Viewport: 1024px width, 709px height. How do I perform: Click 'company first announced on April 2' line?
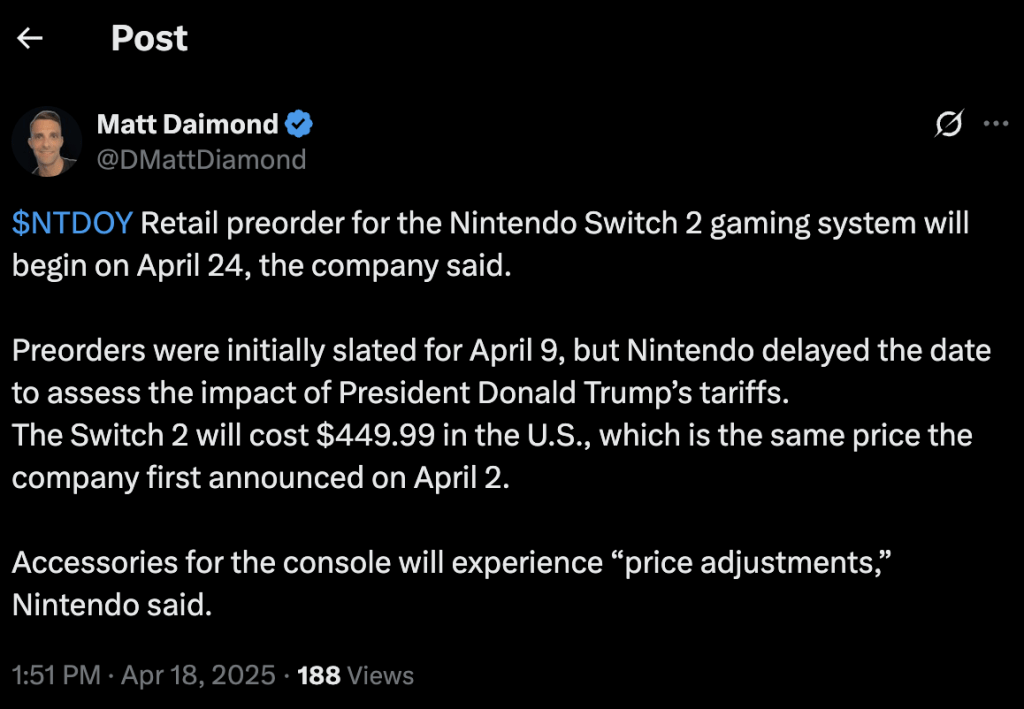(261, 478)
